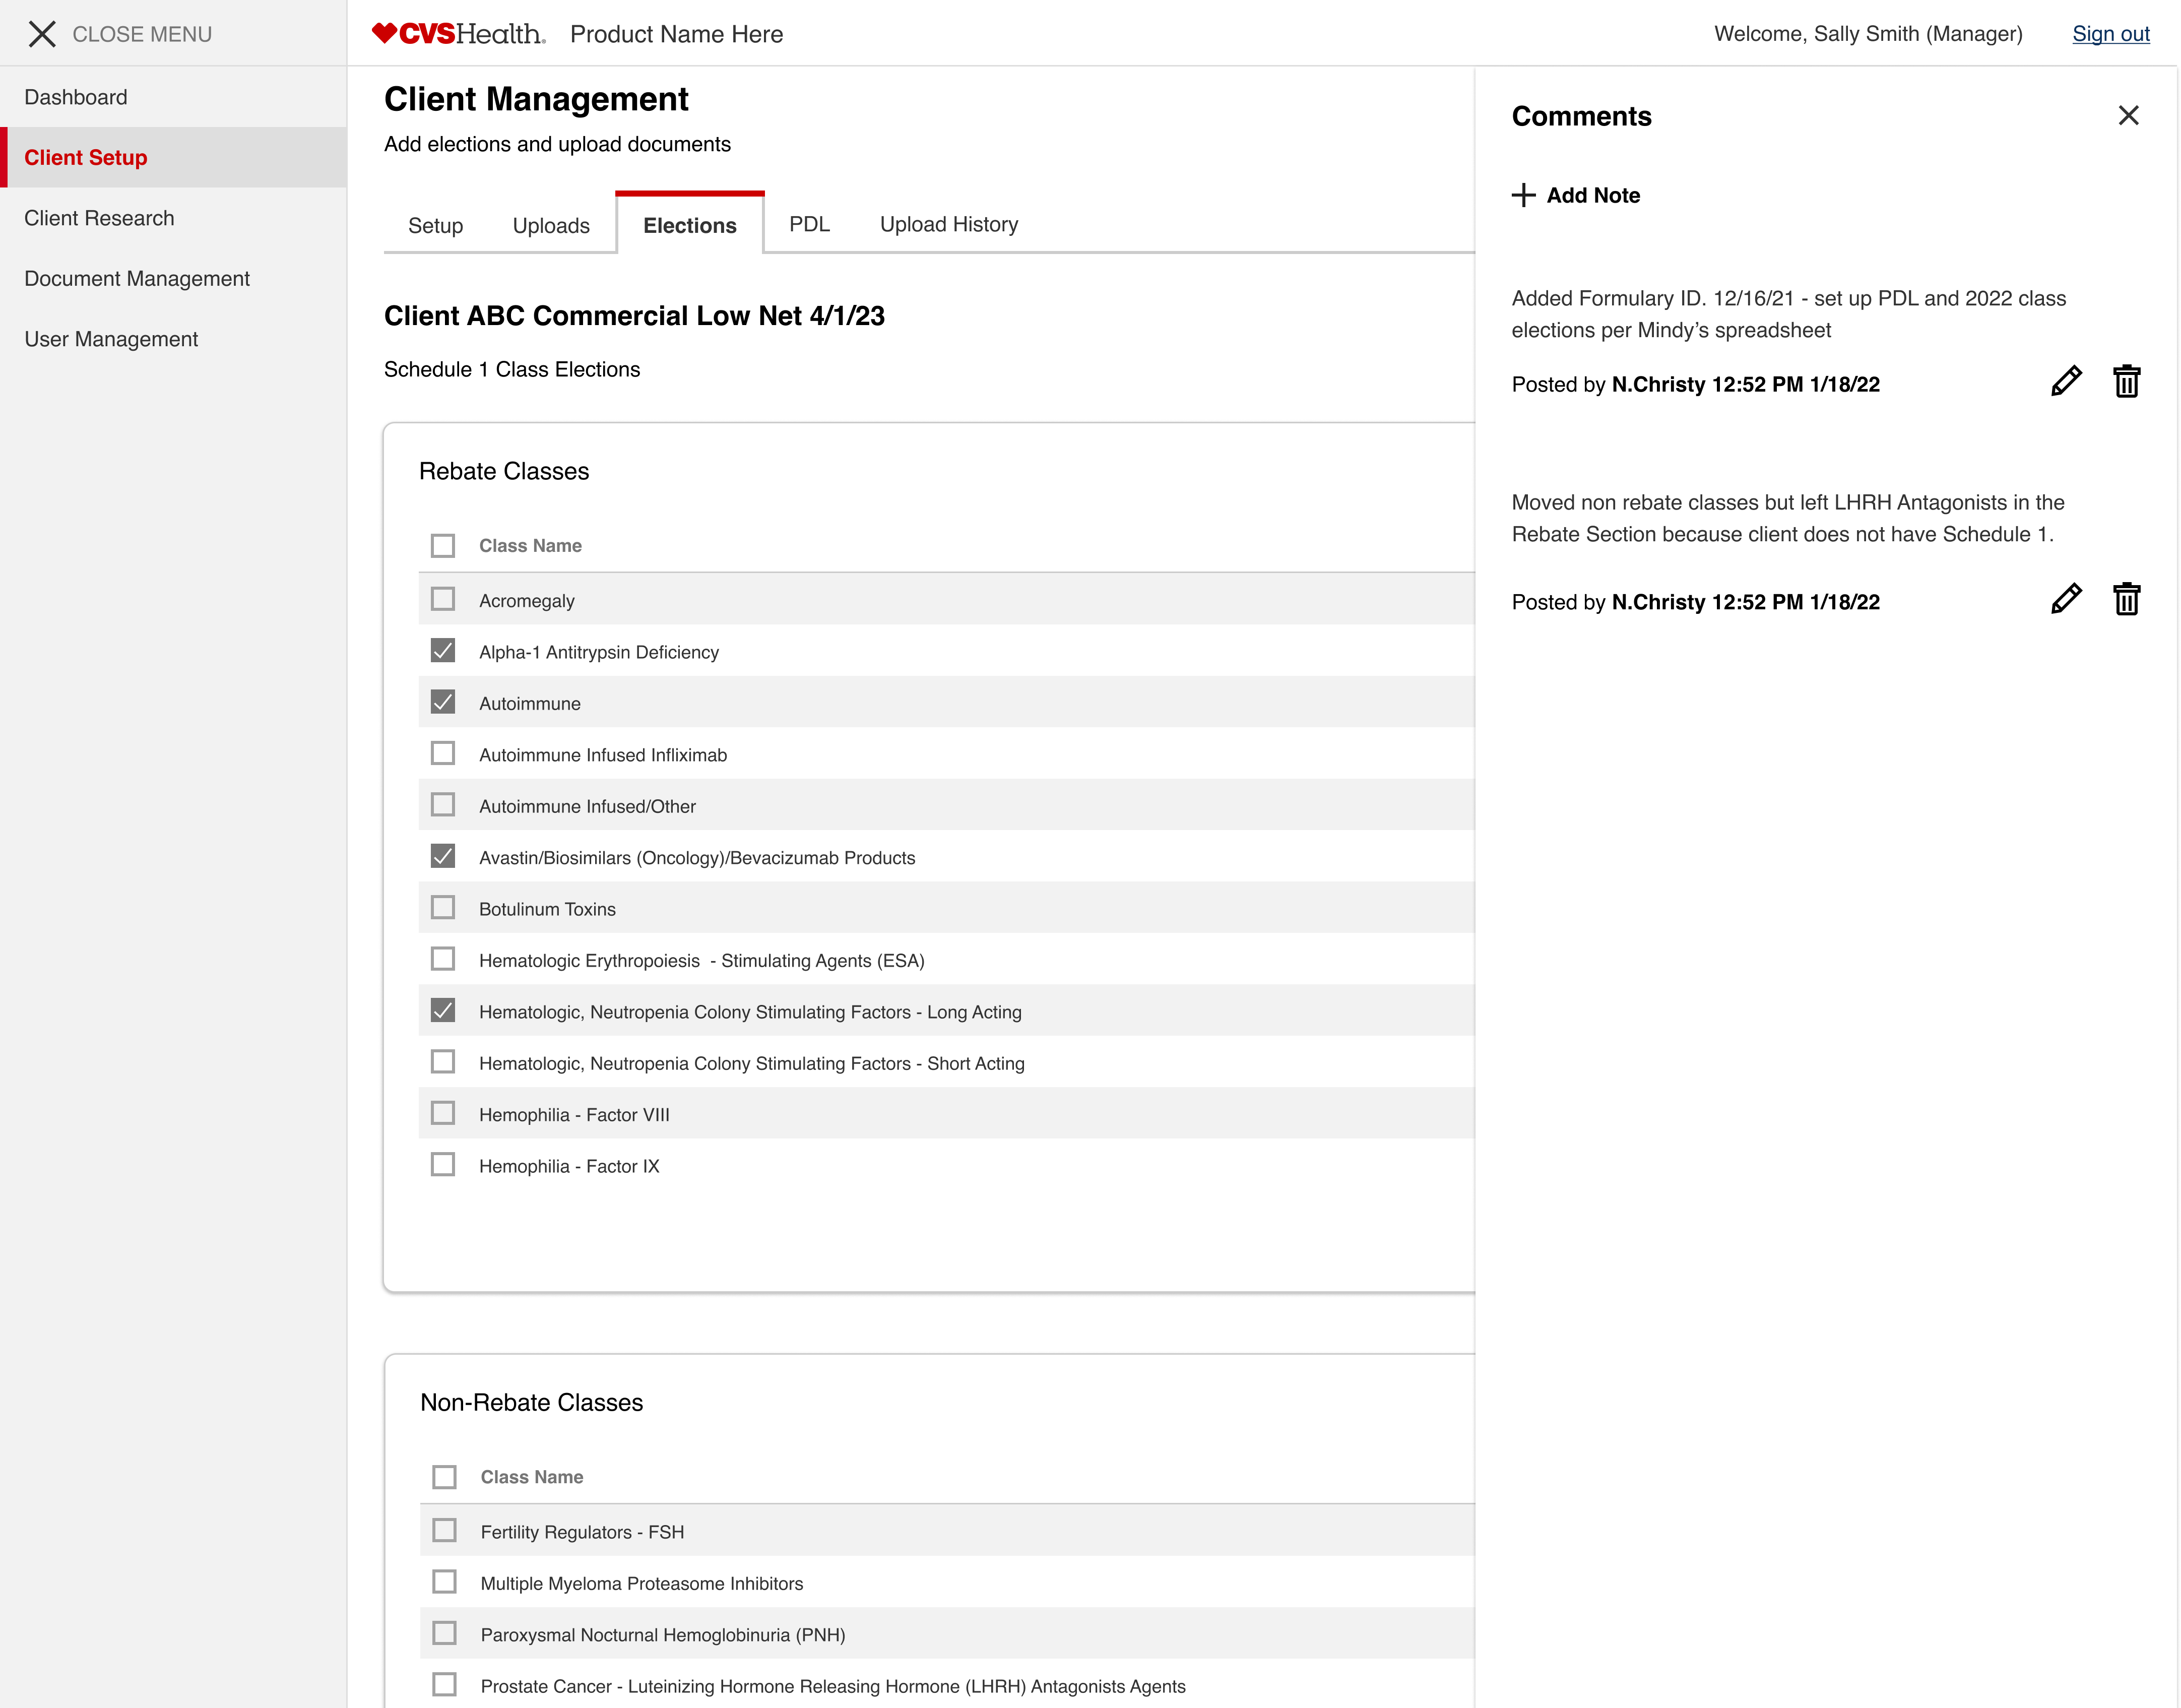Sign out of the application

pos(2110,33)
